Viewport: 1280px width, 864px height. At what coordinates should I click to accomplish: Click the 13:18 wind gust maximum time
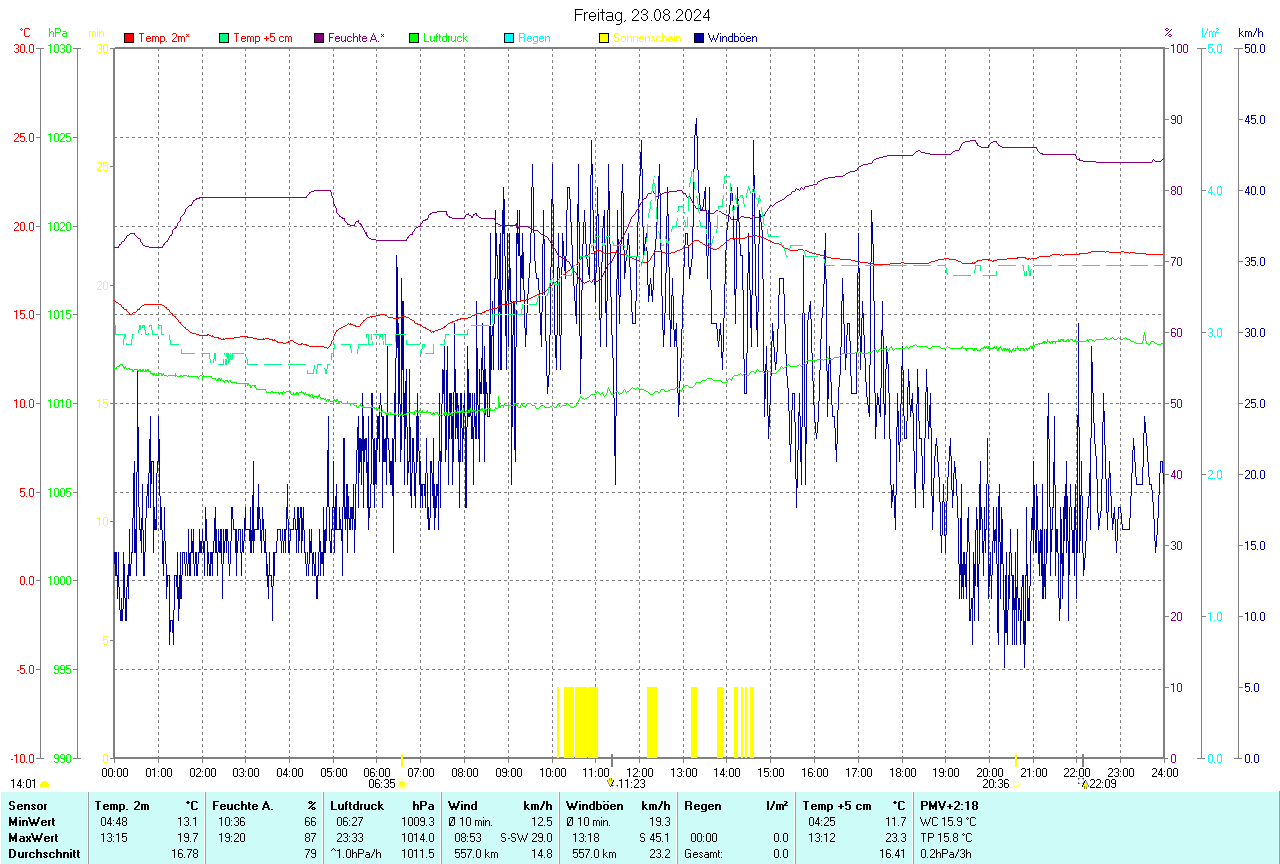click(x=586, y=837)
